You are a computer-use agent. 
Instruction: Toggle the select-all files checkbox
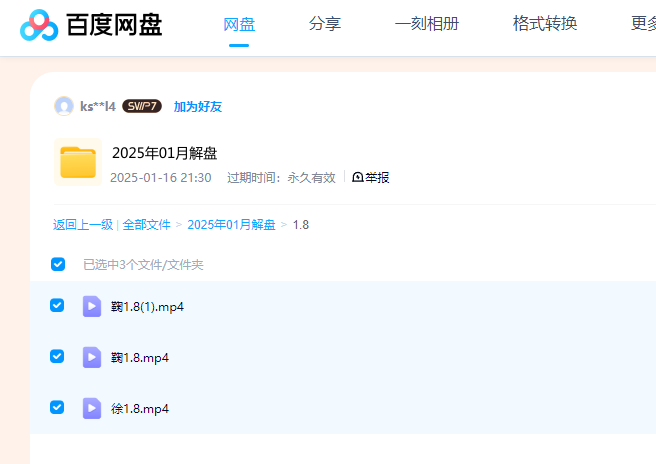(58, 264)
